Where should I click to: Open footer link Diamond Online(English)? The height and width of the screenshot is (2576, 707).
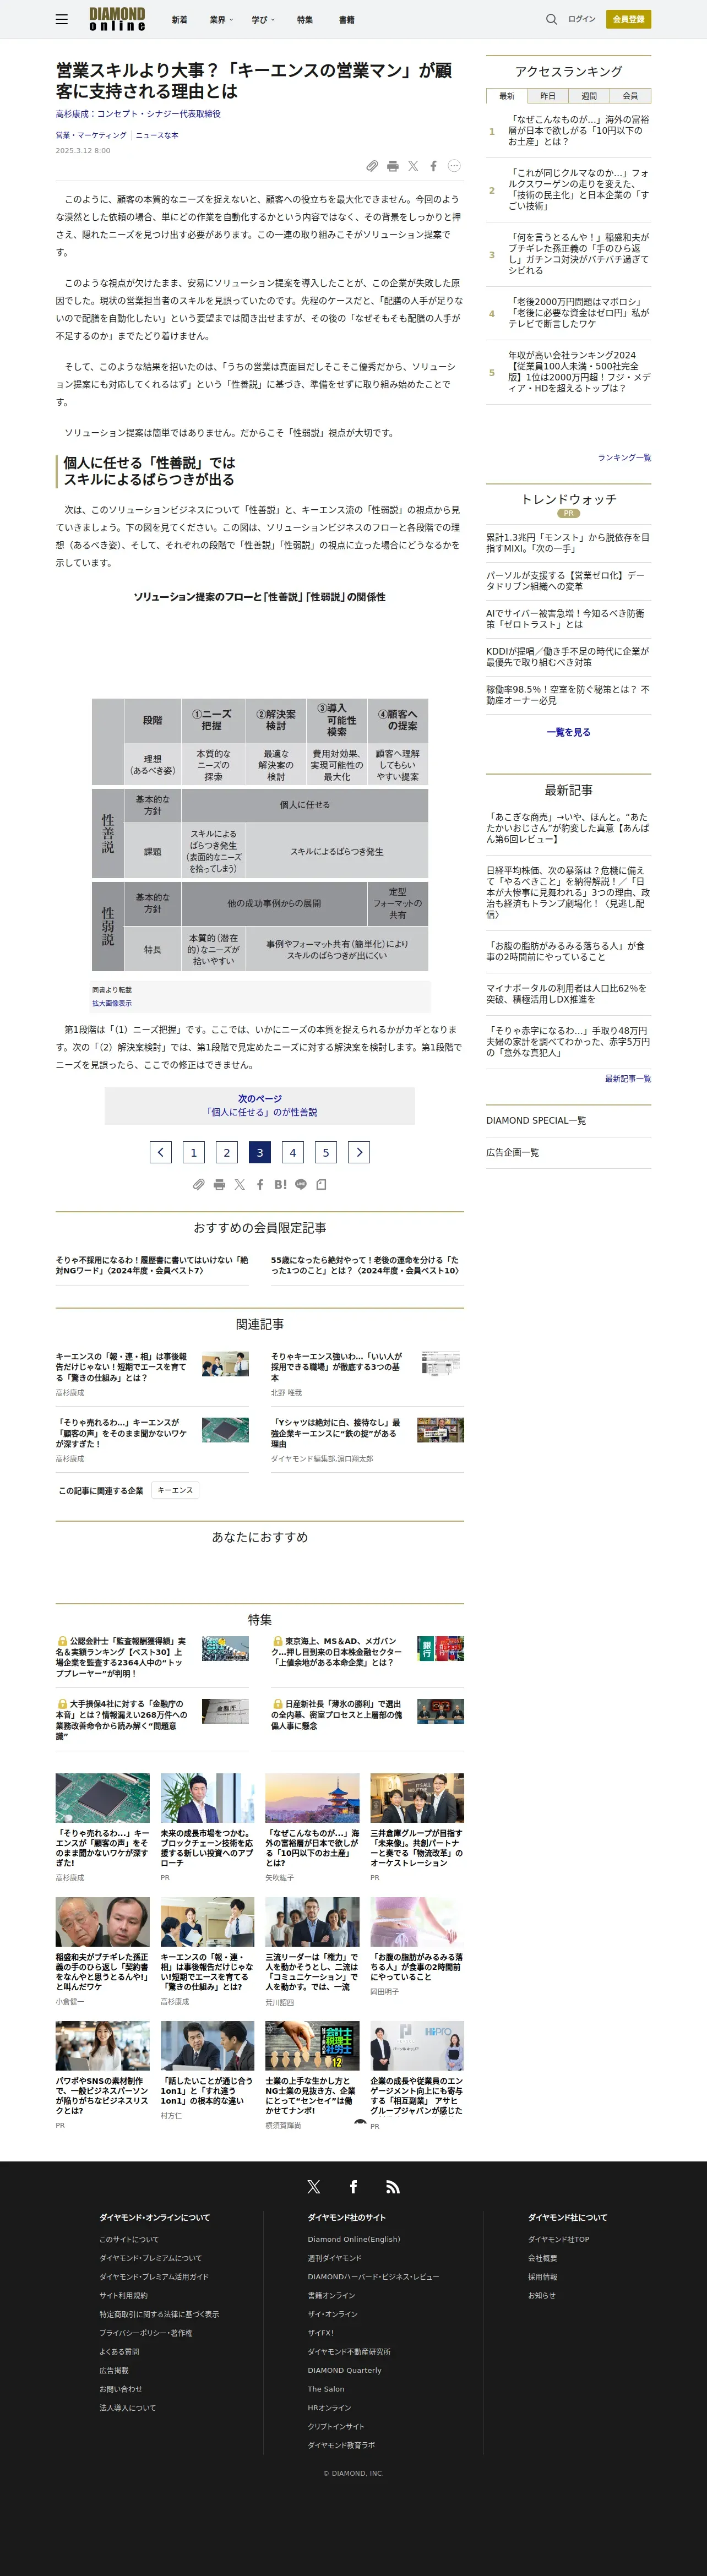click(354, 2239)
